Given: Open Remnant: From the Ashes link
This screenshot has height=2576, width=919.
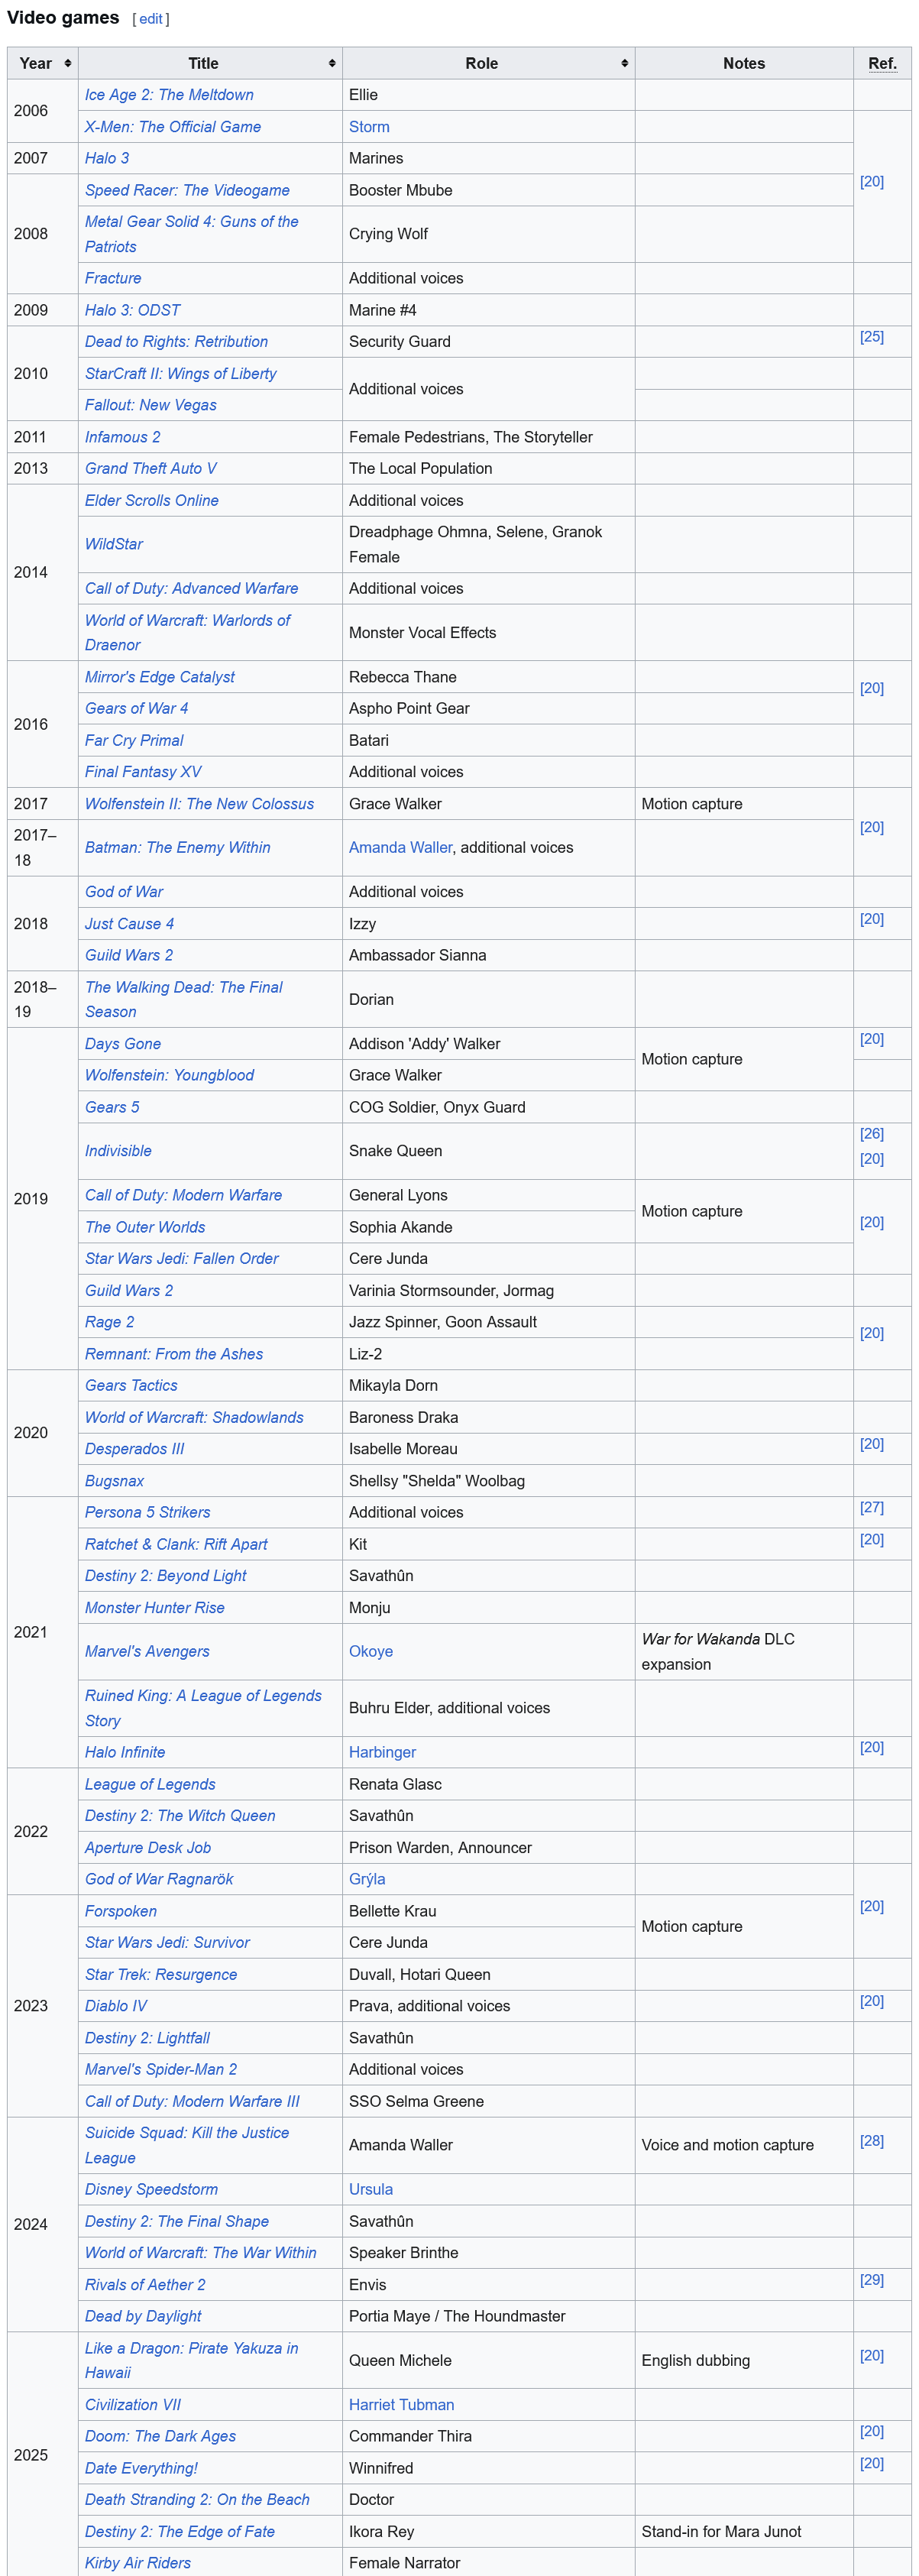Looking at the screenshot, I should pos(174,1354).
